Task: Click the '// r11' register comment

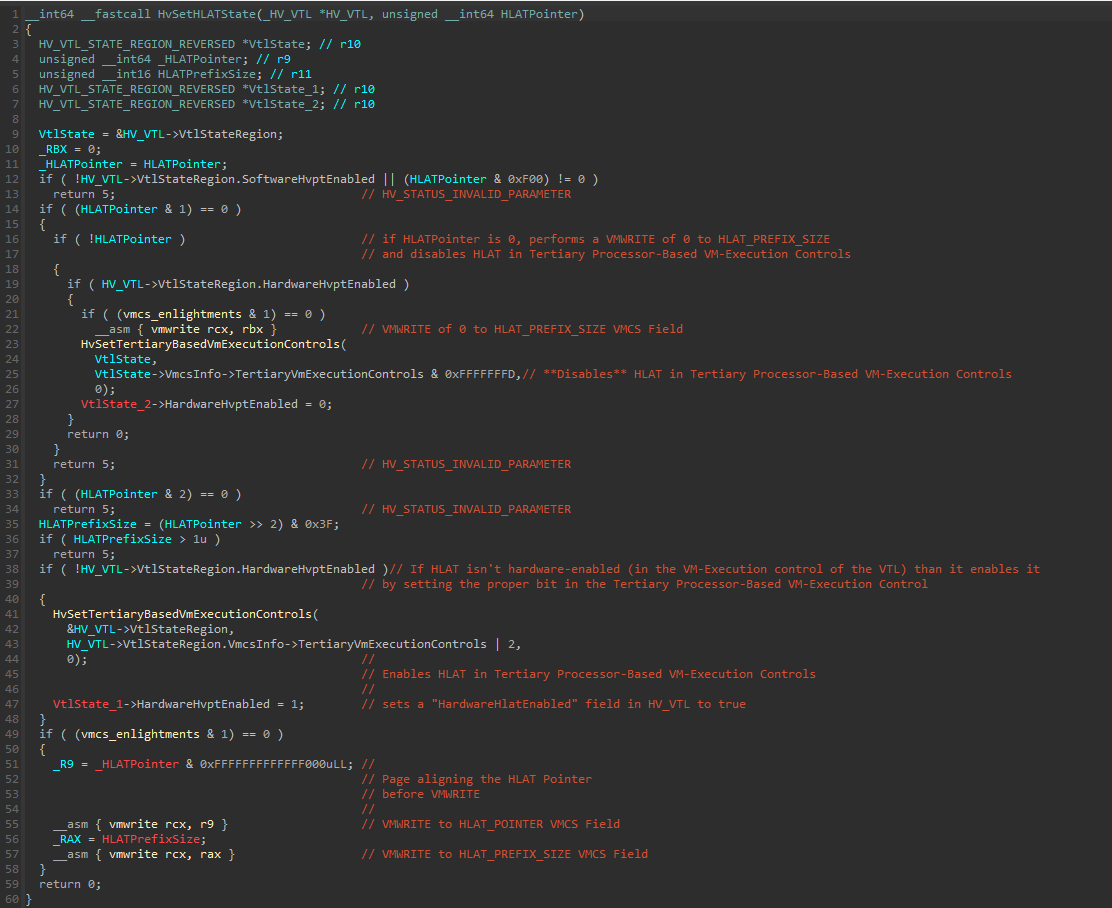Action: (291, 74)
